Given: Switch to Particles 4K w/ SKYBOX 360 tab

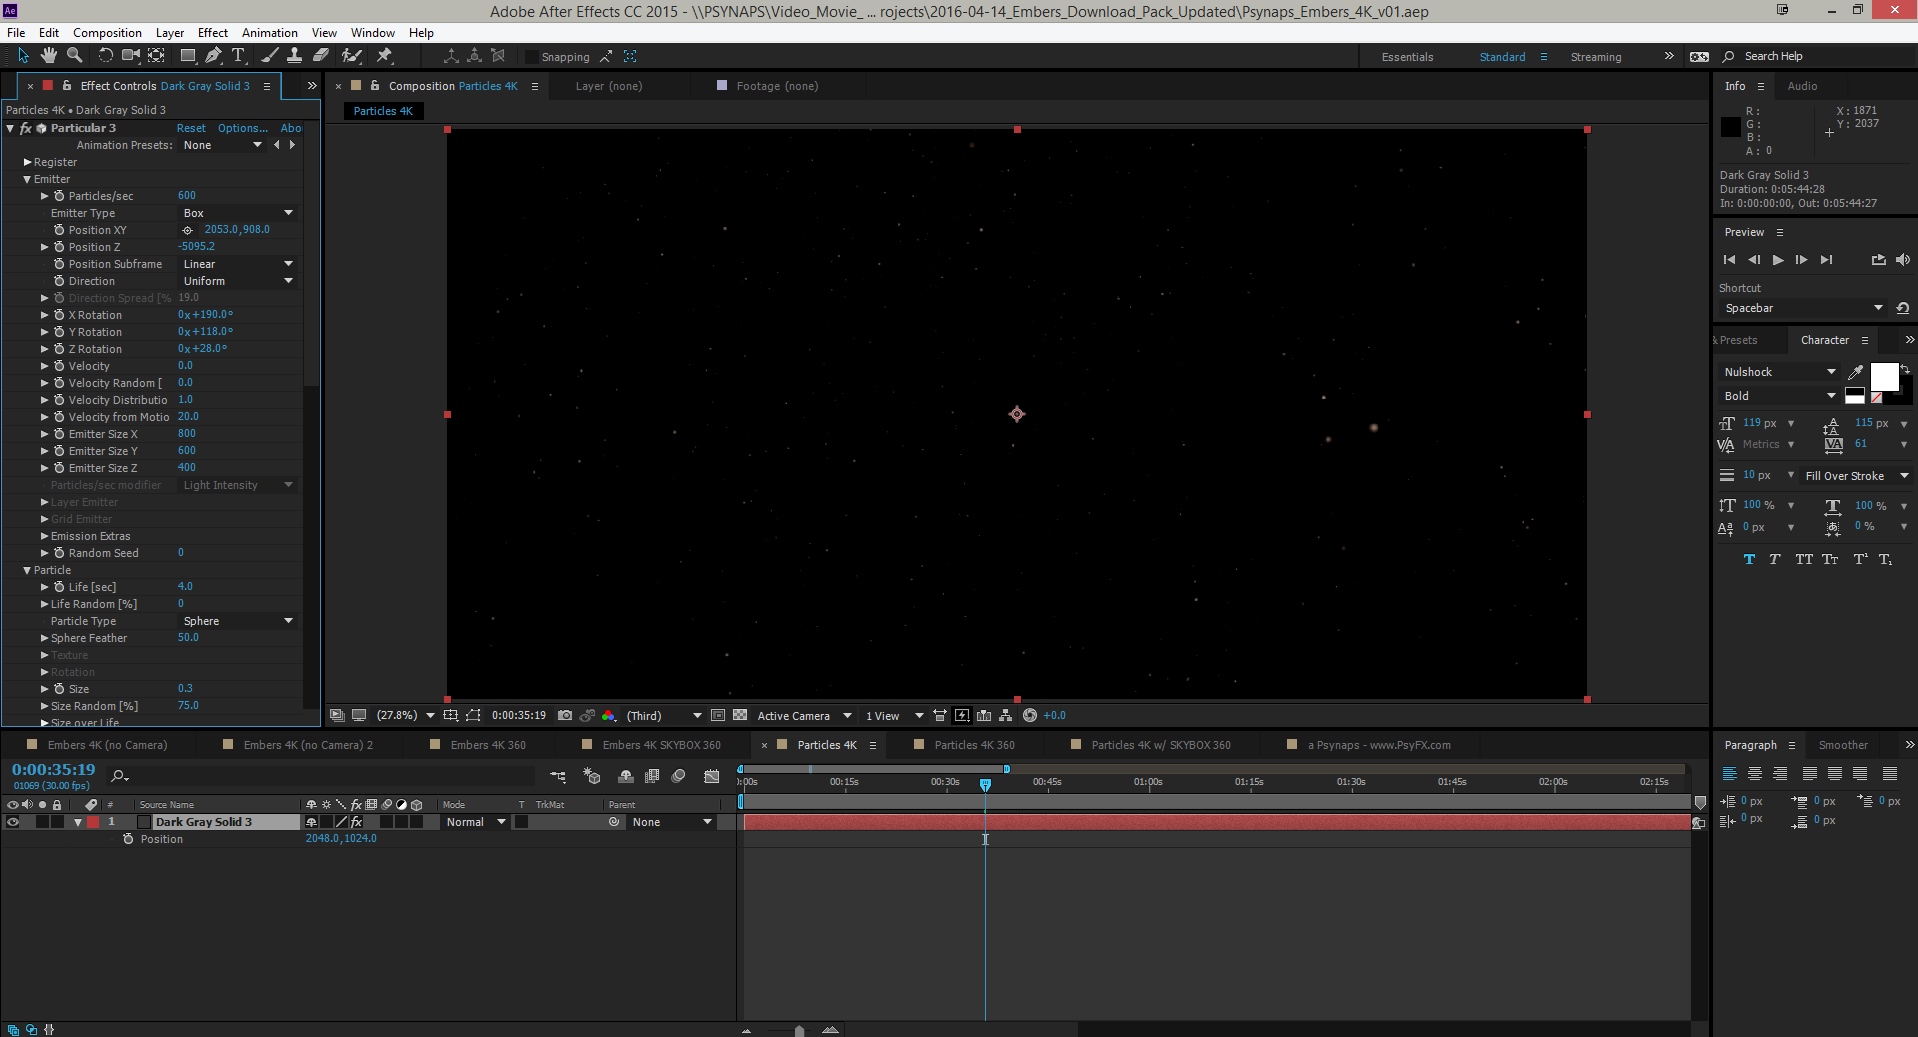Looking at the screenshot, I should 1160,745.
